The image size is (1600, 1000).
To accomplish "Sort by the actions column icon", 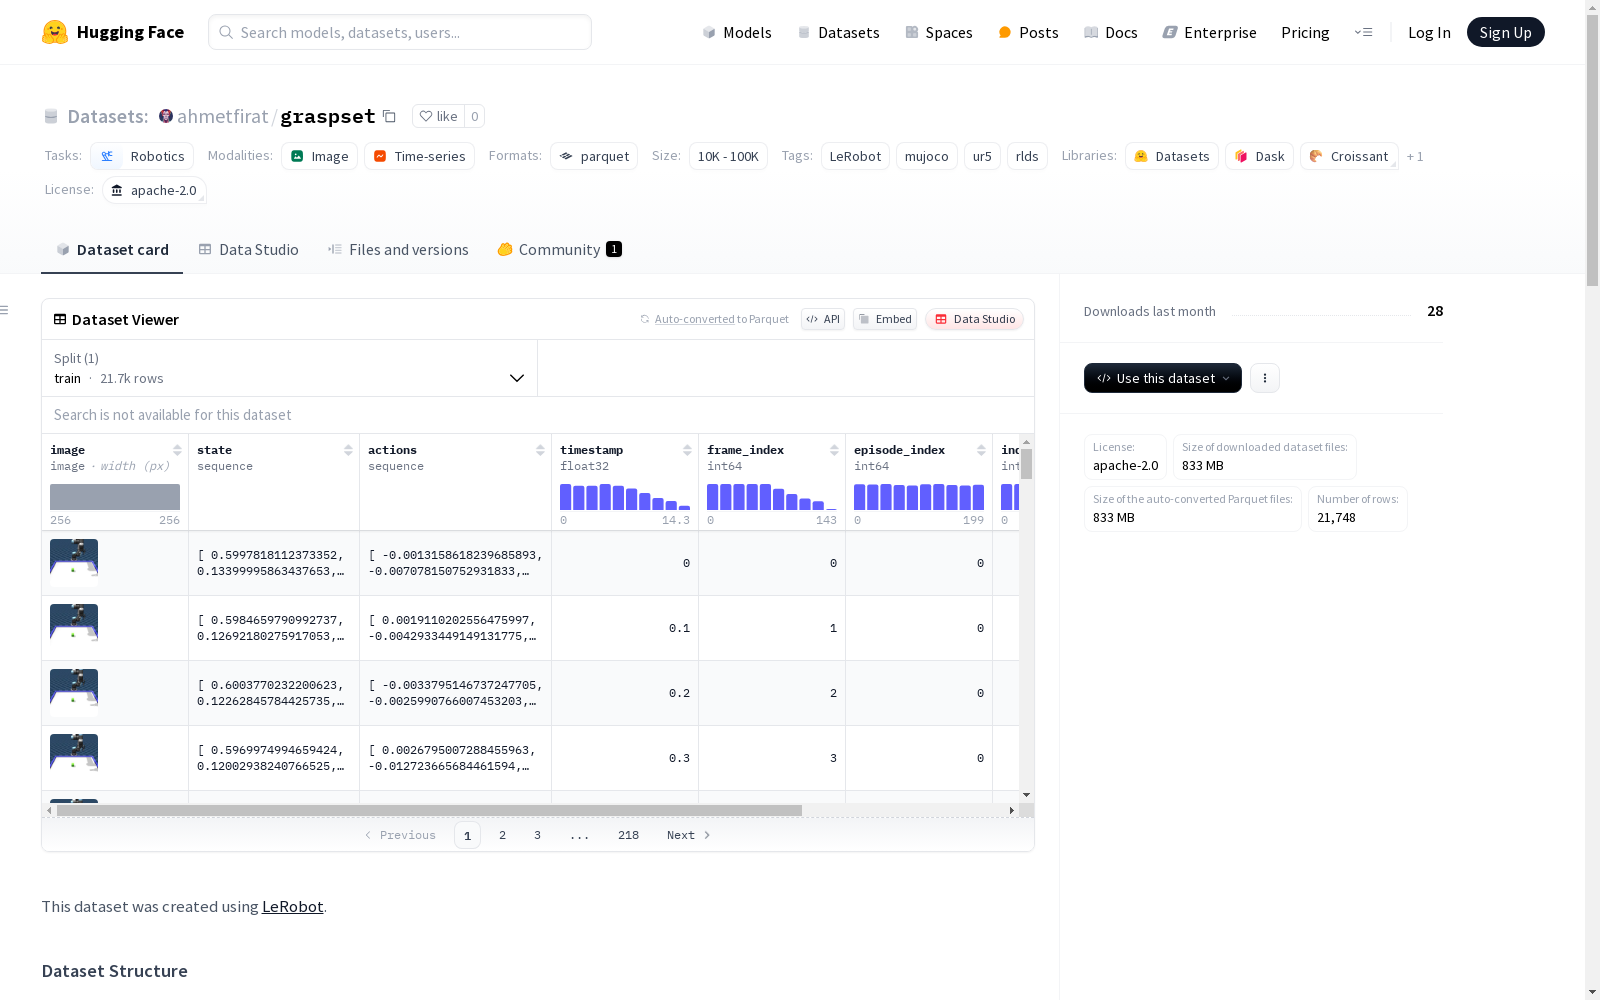I will (x=540, y=450).
